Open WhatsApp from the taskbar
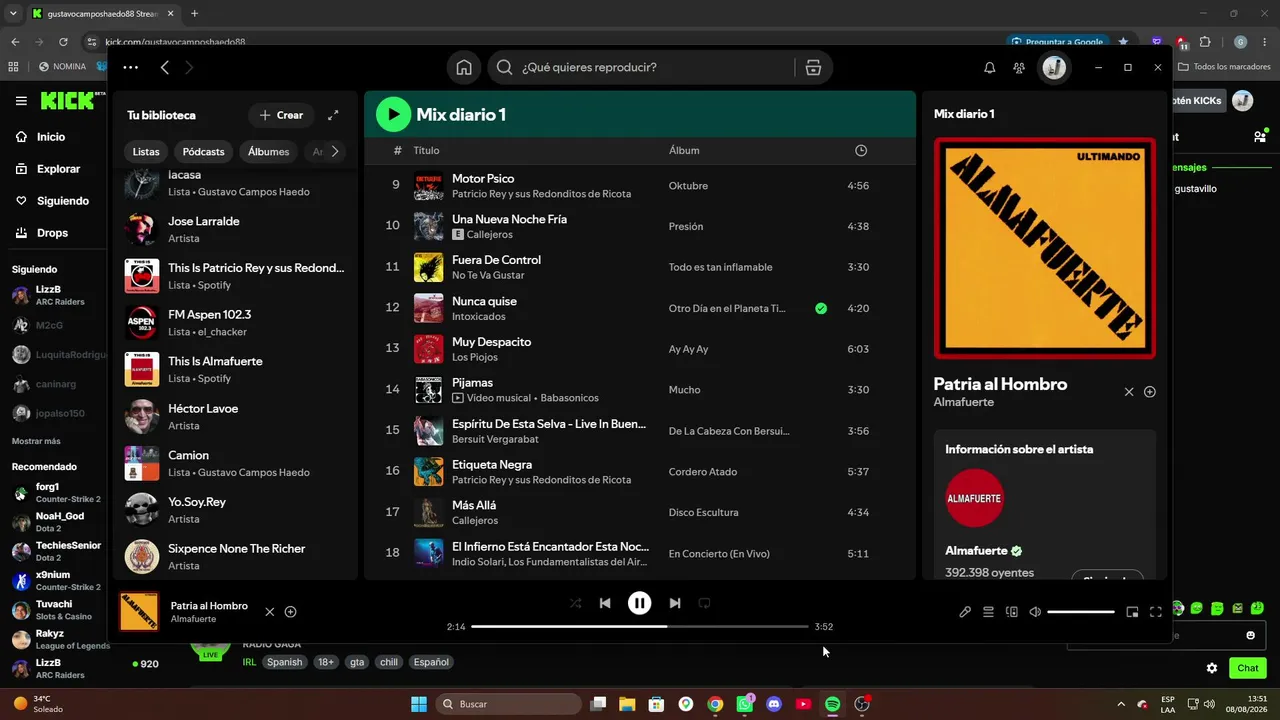1280x720 pixels. coord(744,704)
